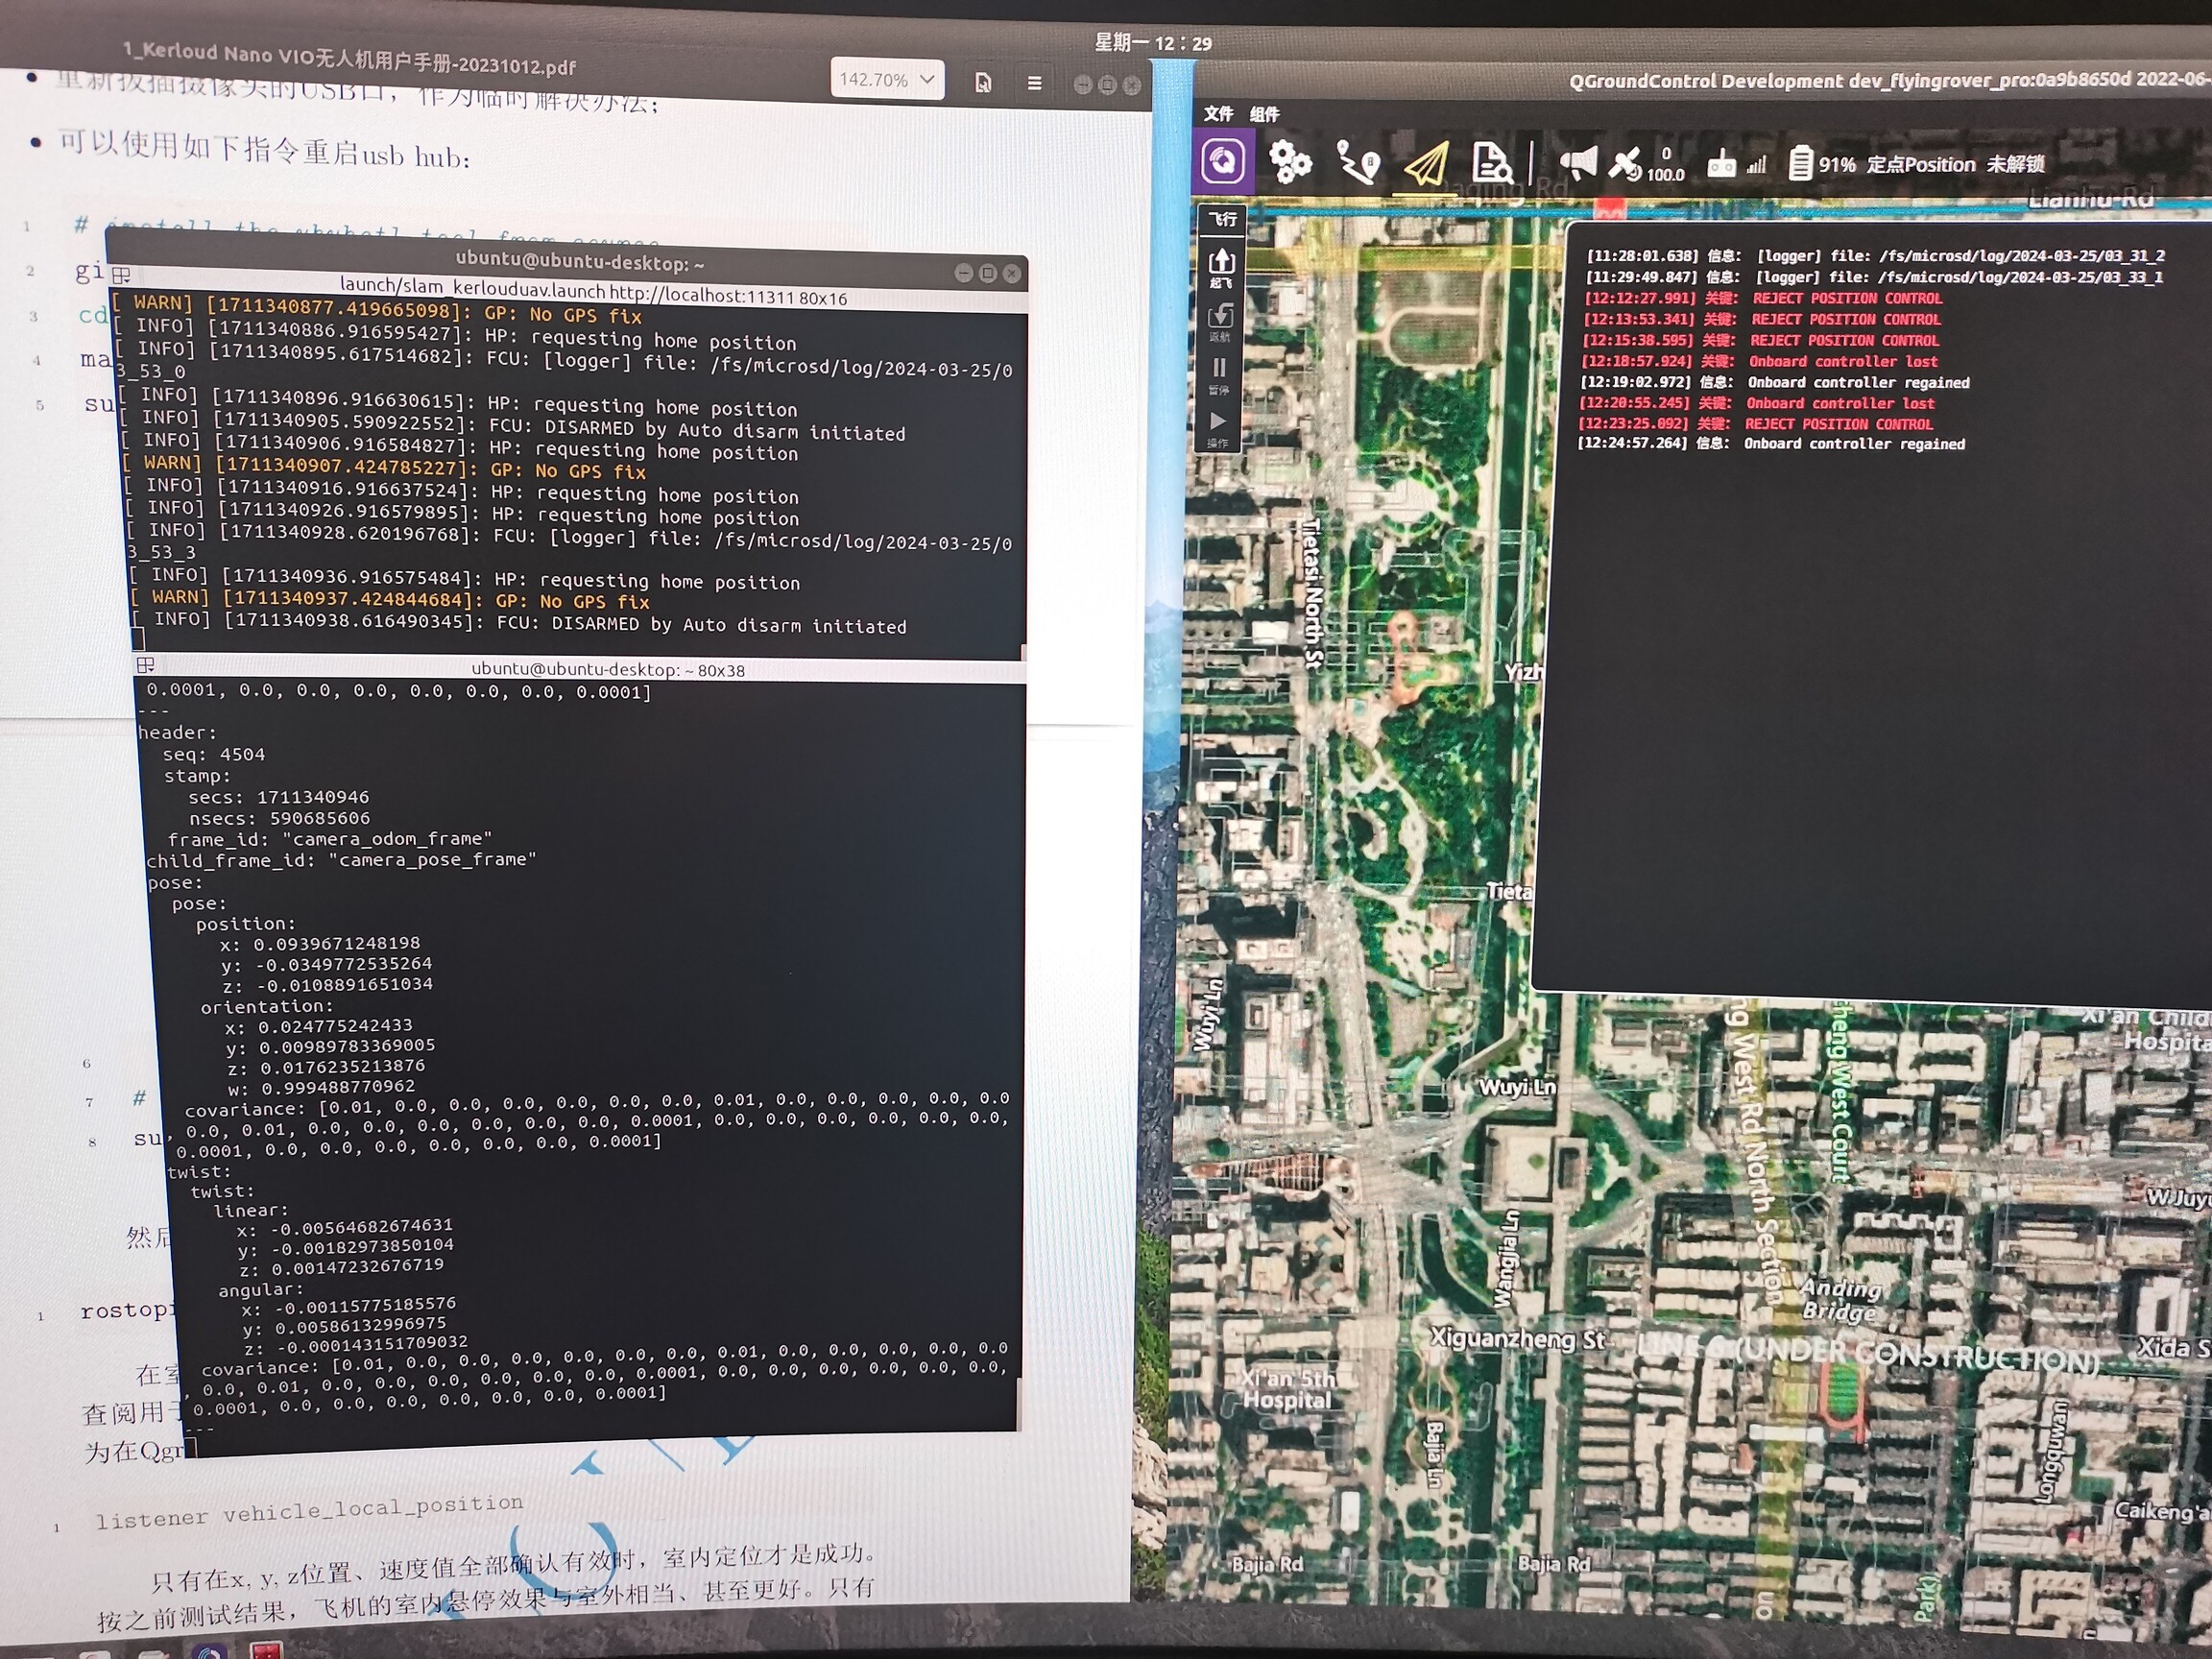Switch to the Plan waypoints view

coord(1359,164)
